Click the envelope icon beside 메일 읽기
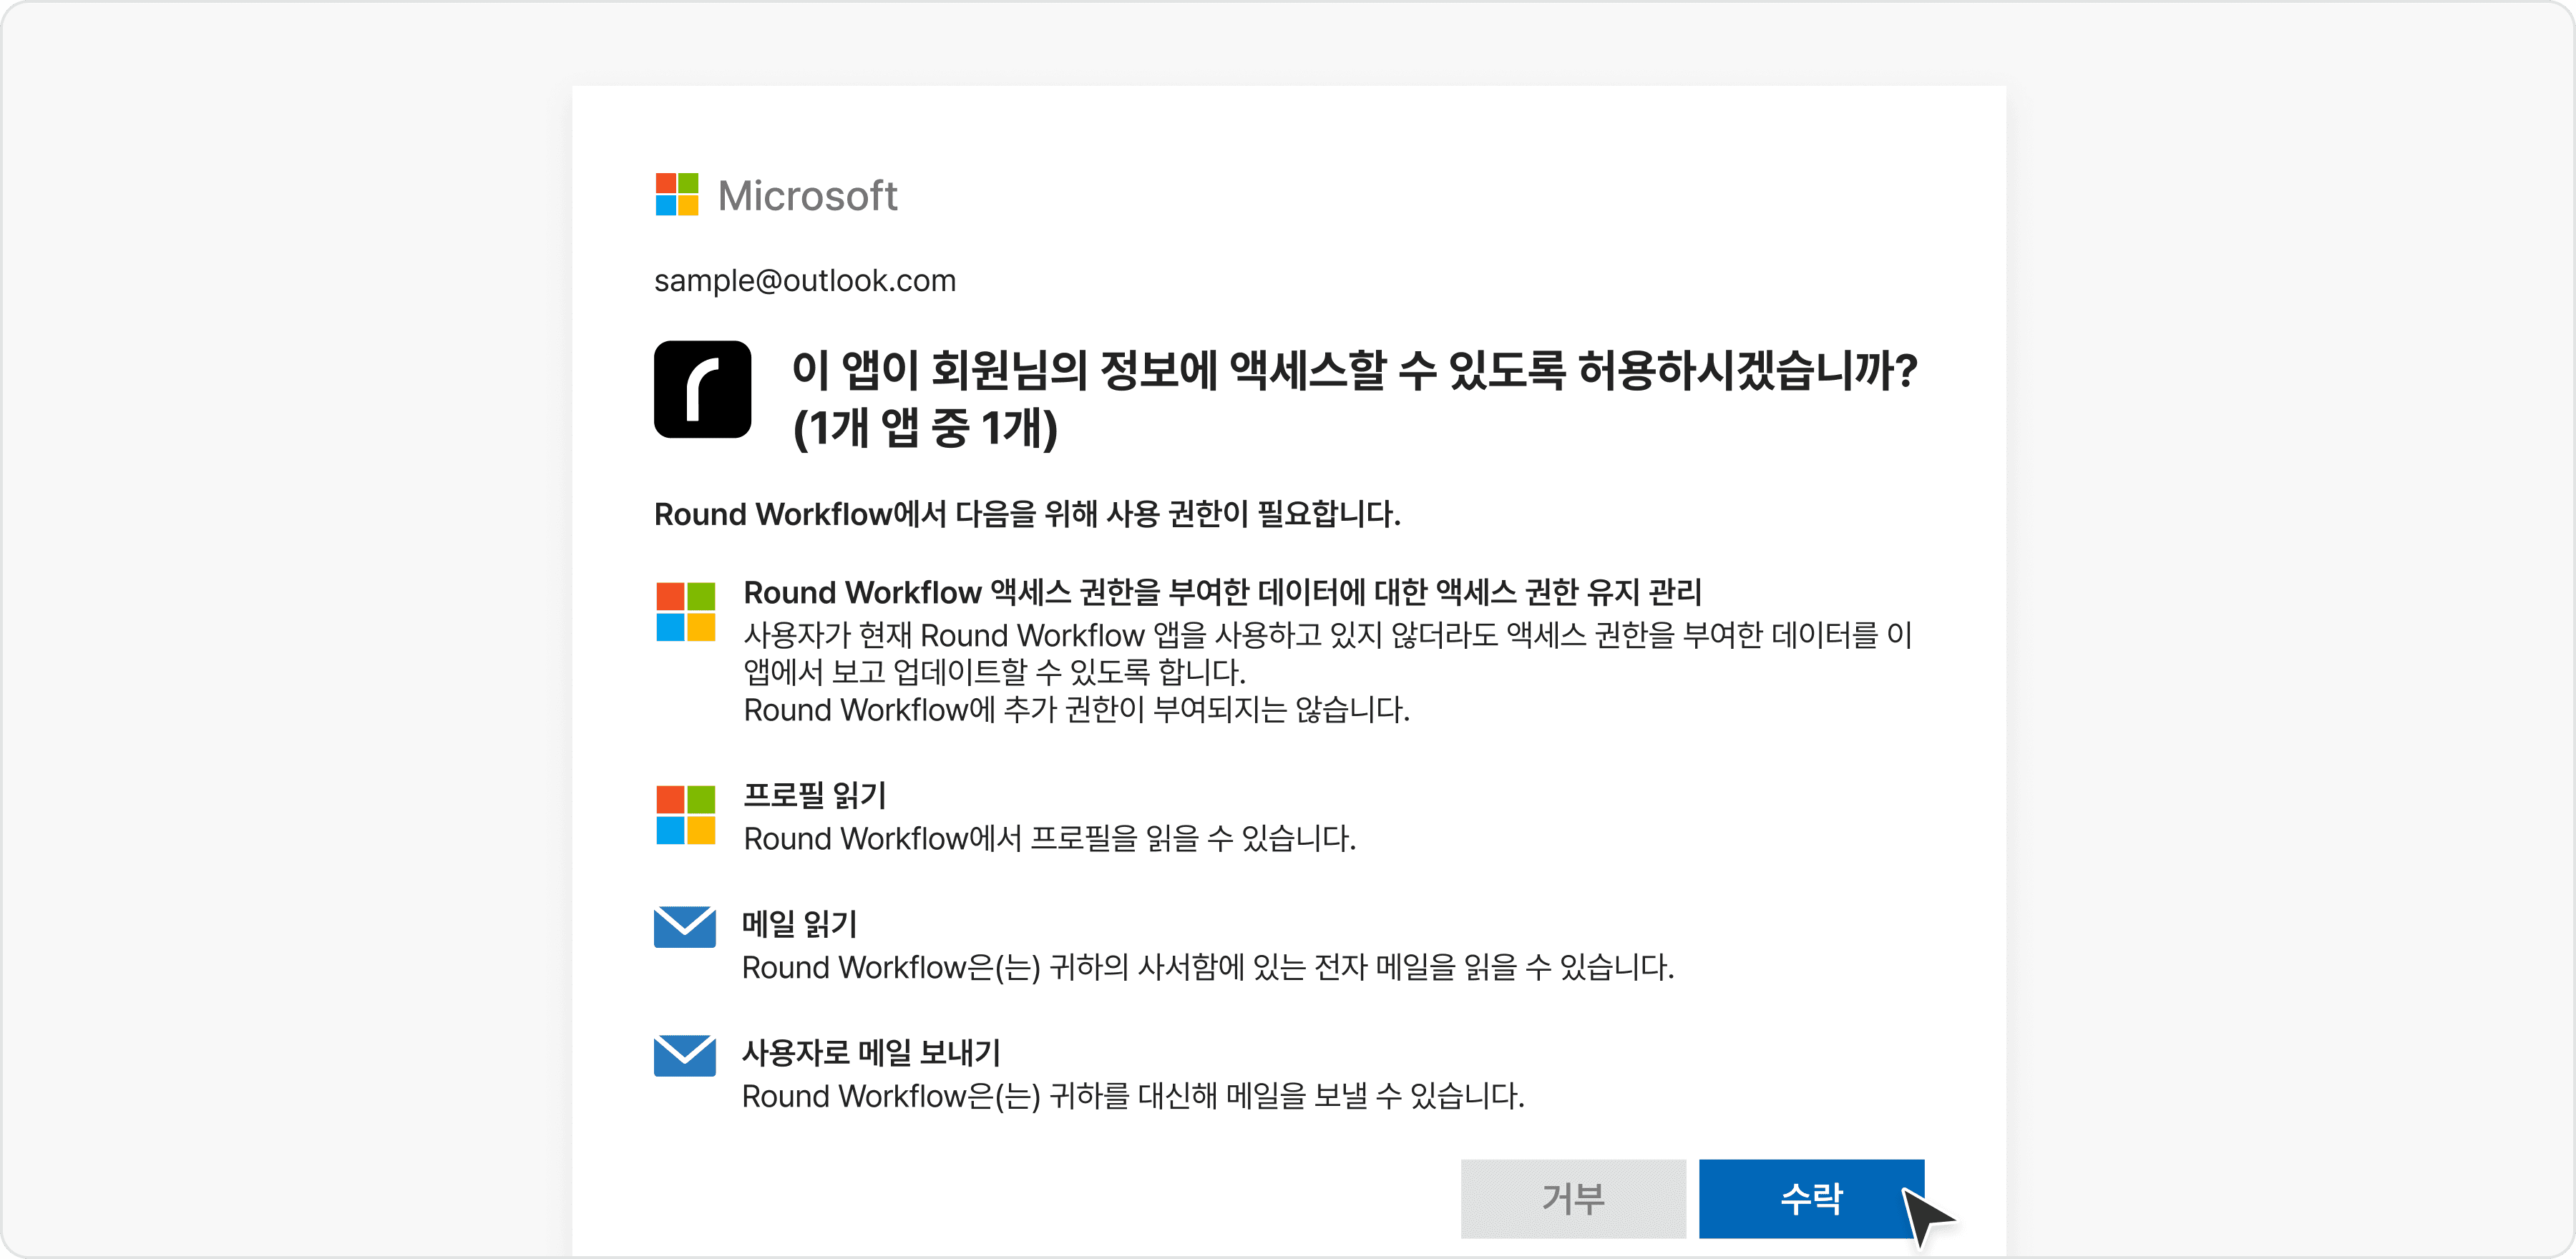2576x1259 pixels. pyautogui.click(x=685, y=927)
